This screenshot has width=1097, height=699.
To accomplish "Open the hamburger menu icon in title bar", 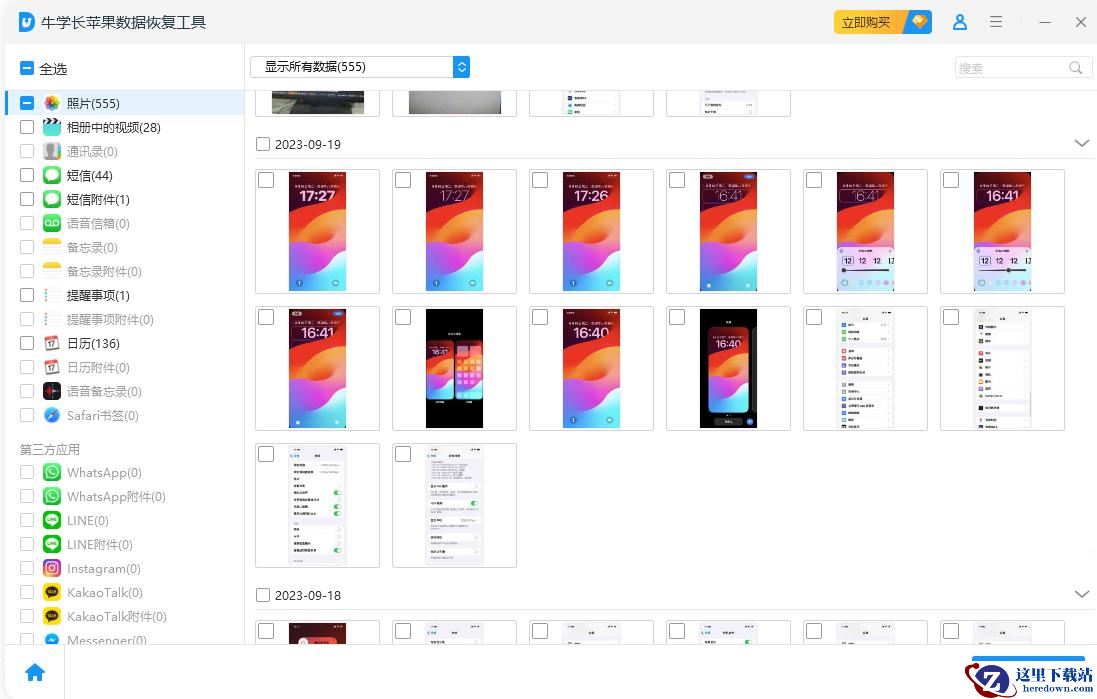I will [x=996, y=22].
